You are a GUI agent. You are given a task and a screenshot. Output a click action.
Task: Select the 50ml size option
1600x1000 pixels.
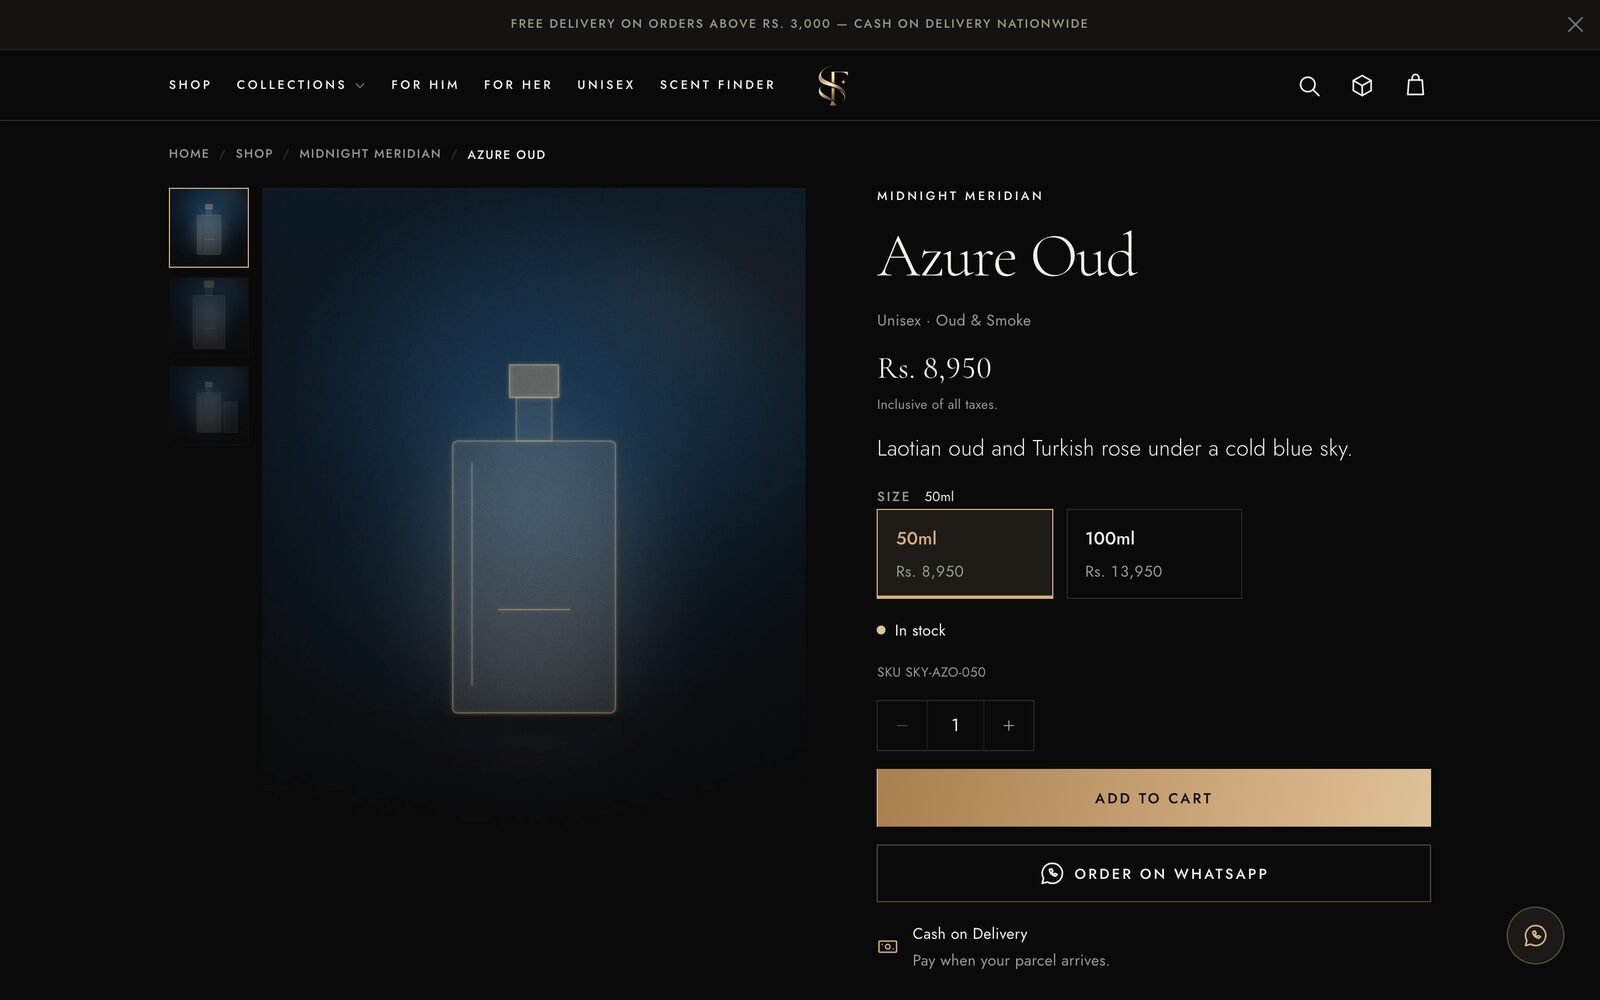(x=965, y=554)
